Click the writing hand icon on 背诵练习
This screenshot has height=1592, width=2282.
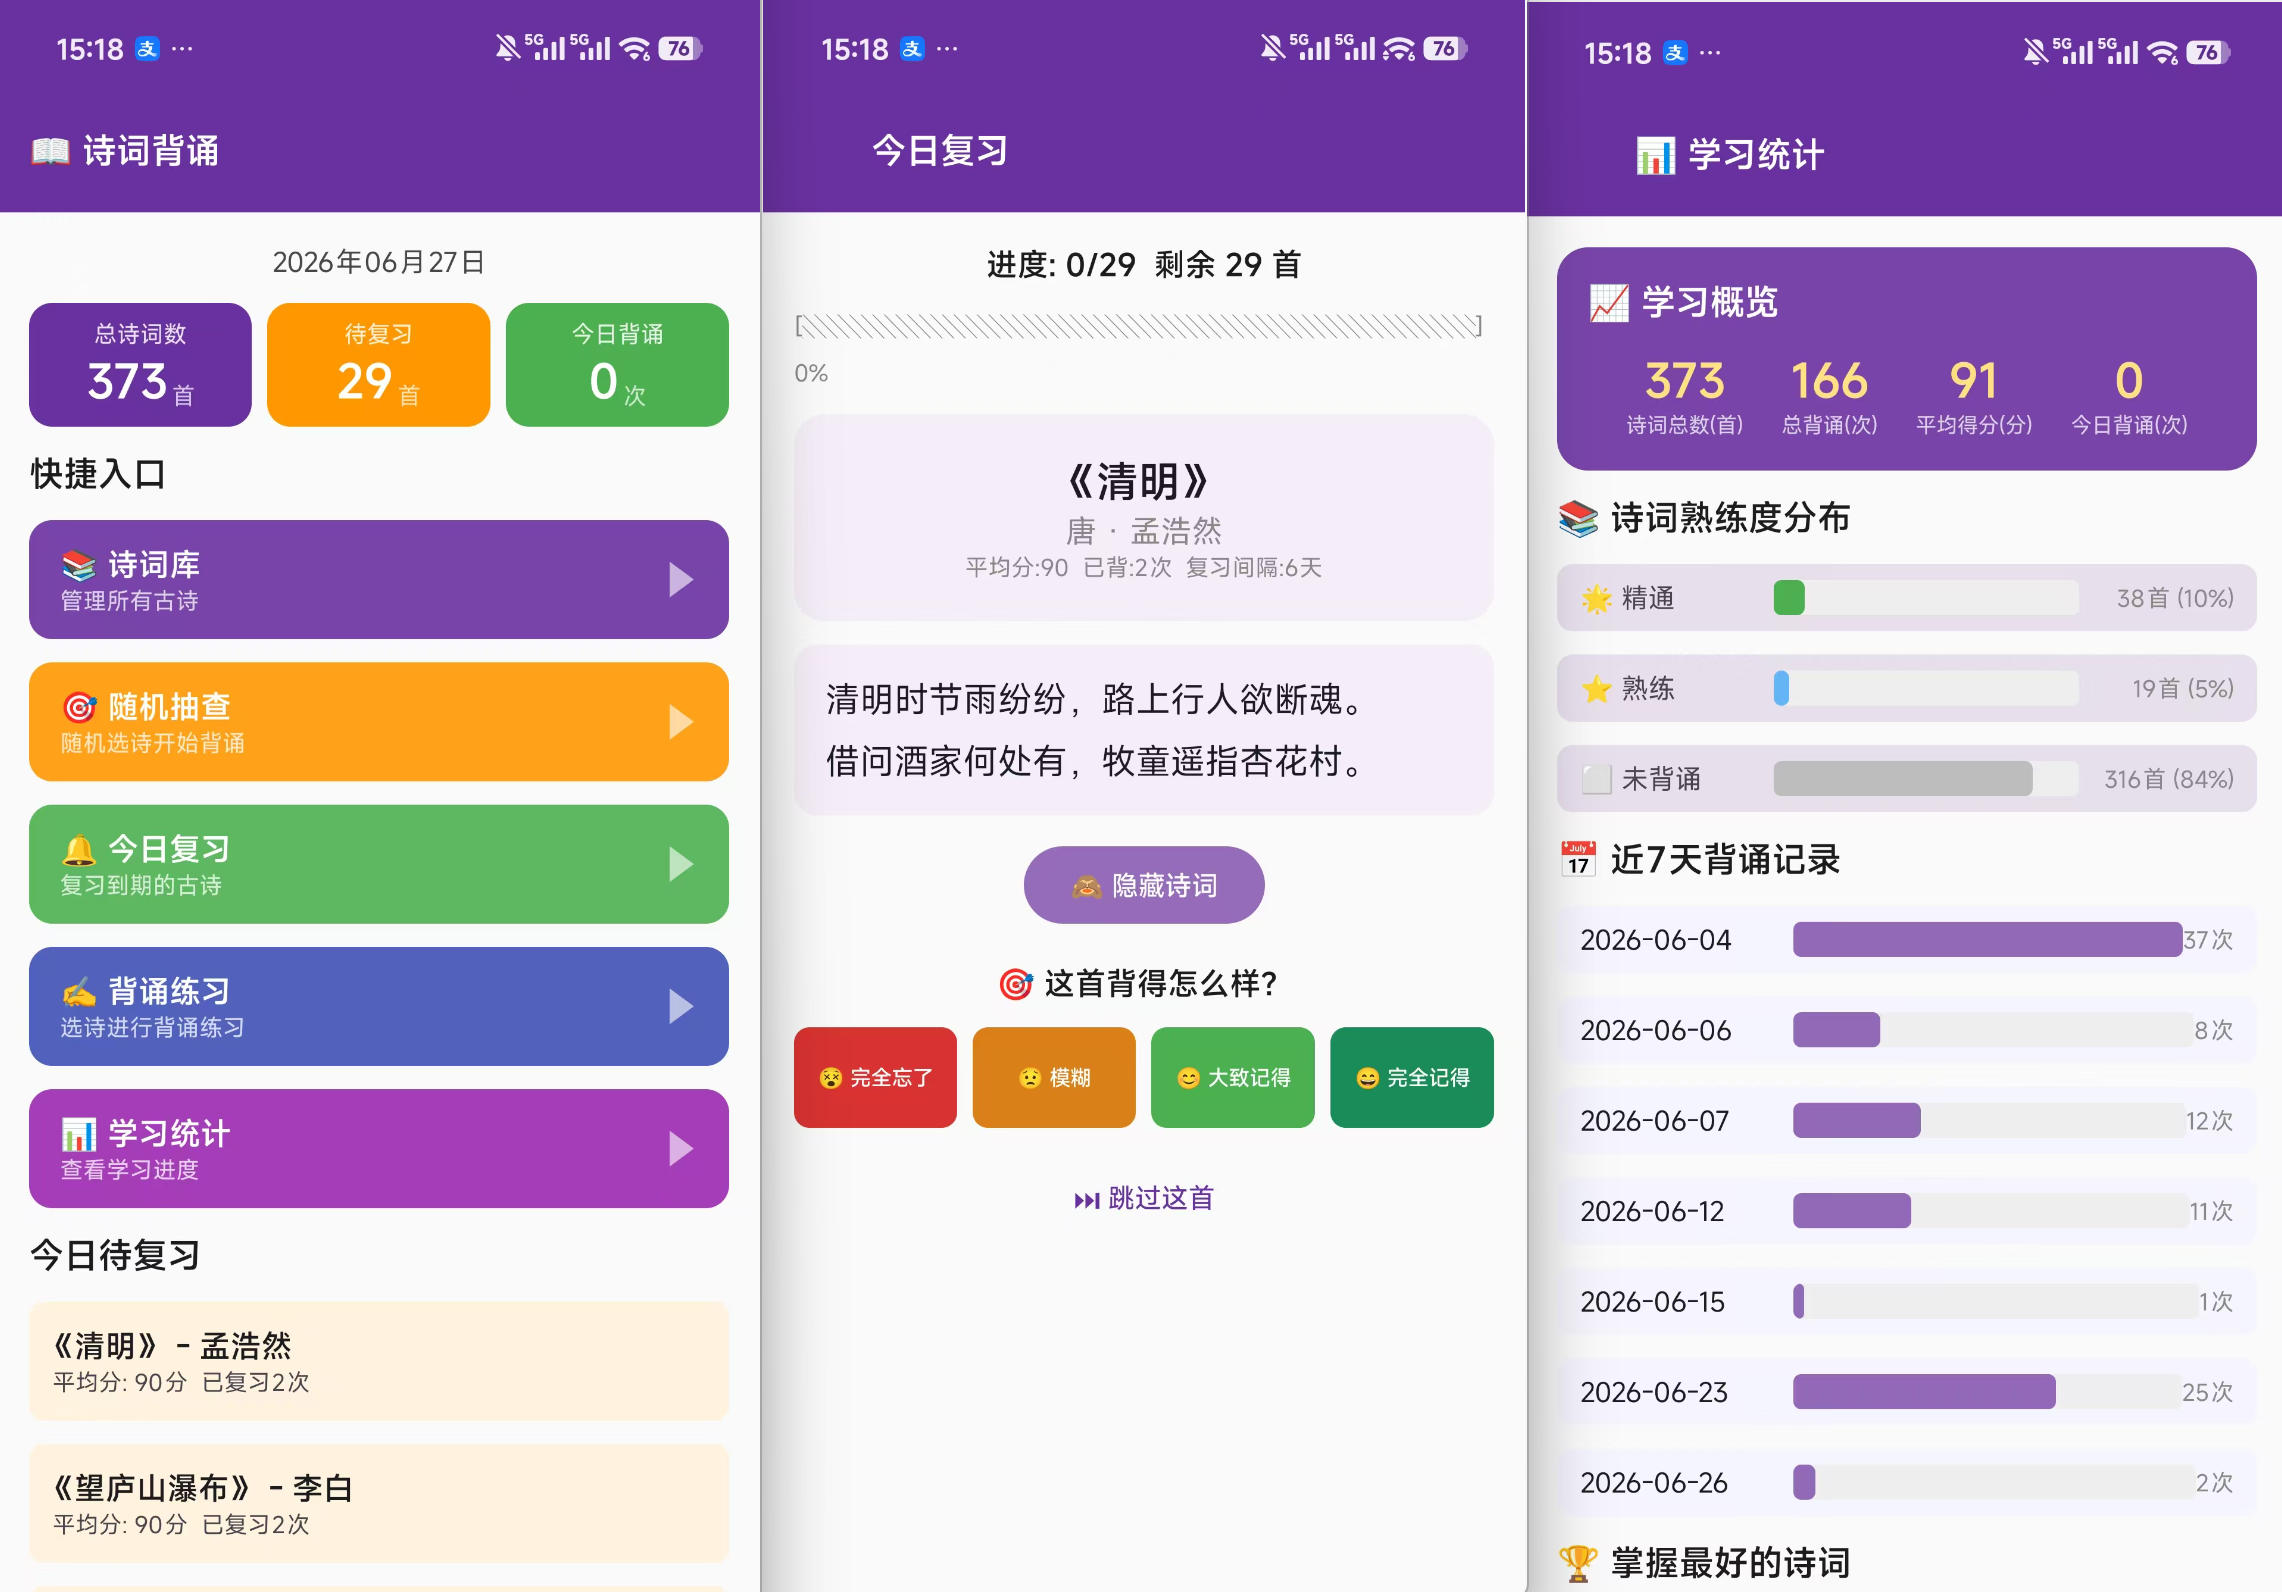pos(79,992)
